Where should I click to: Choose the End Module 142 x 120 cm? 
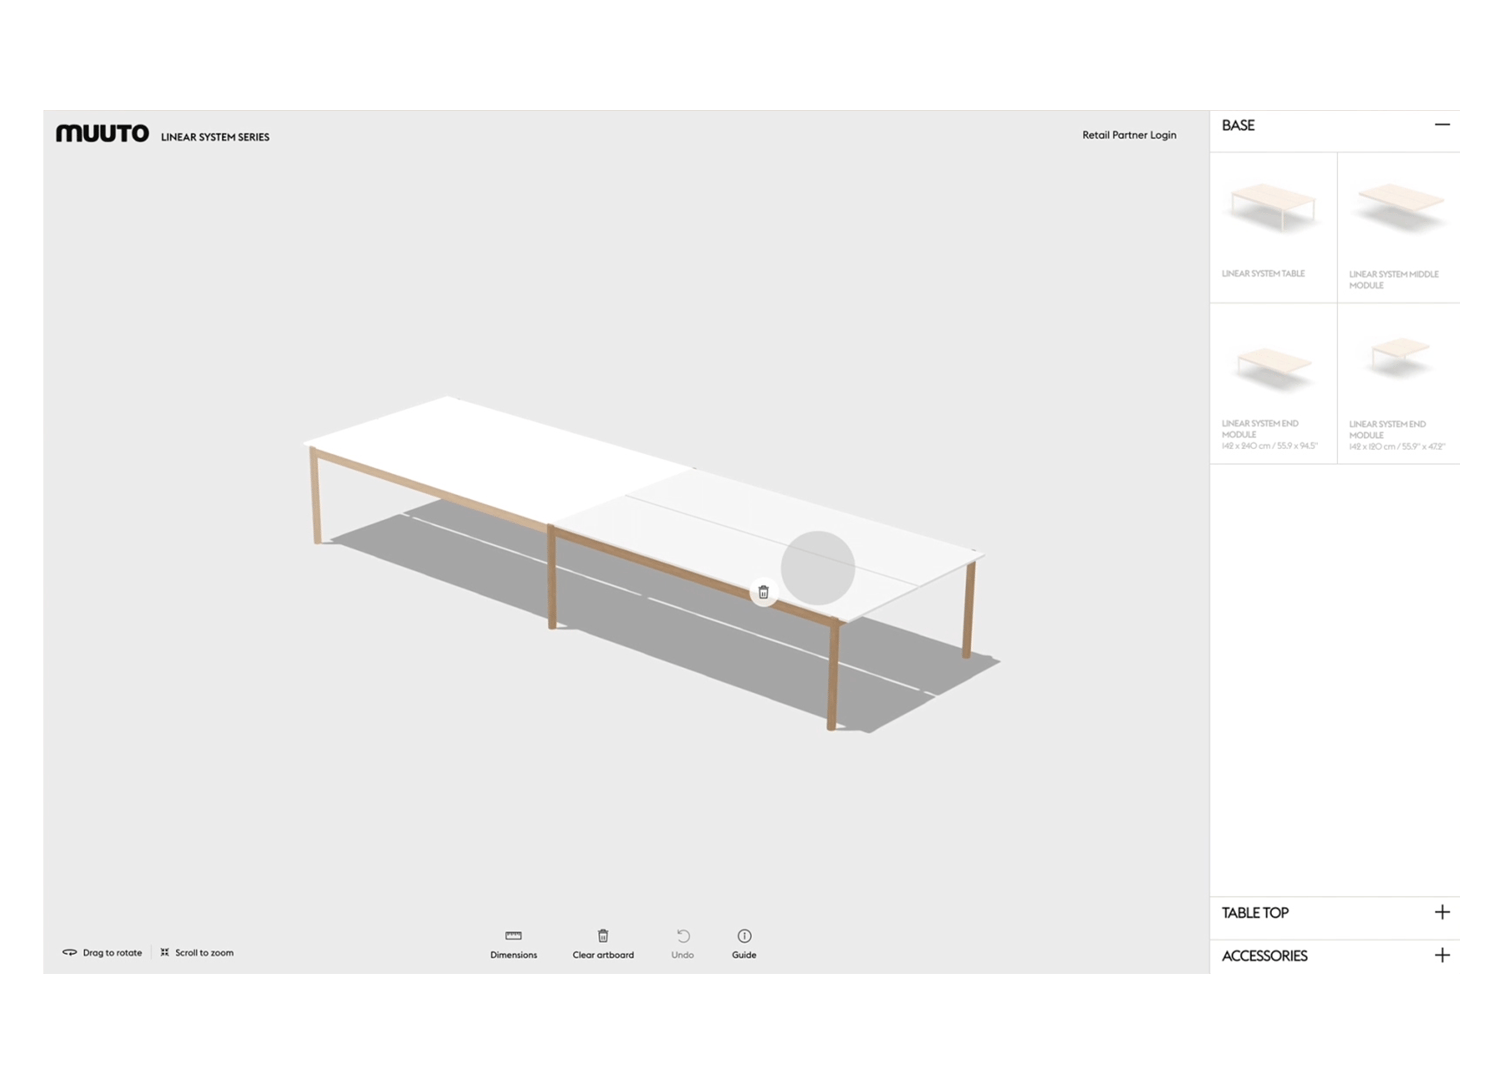(x=1398, y=383)
